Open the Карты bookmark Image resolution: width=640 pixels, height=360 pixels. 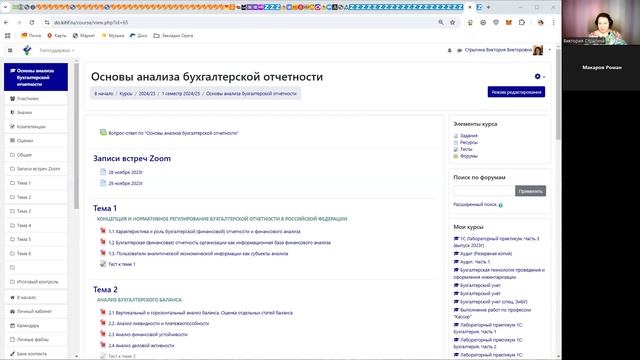(x=57, y=36)
